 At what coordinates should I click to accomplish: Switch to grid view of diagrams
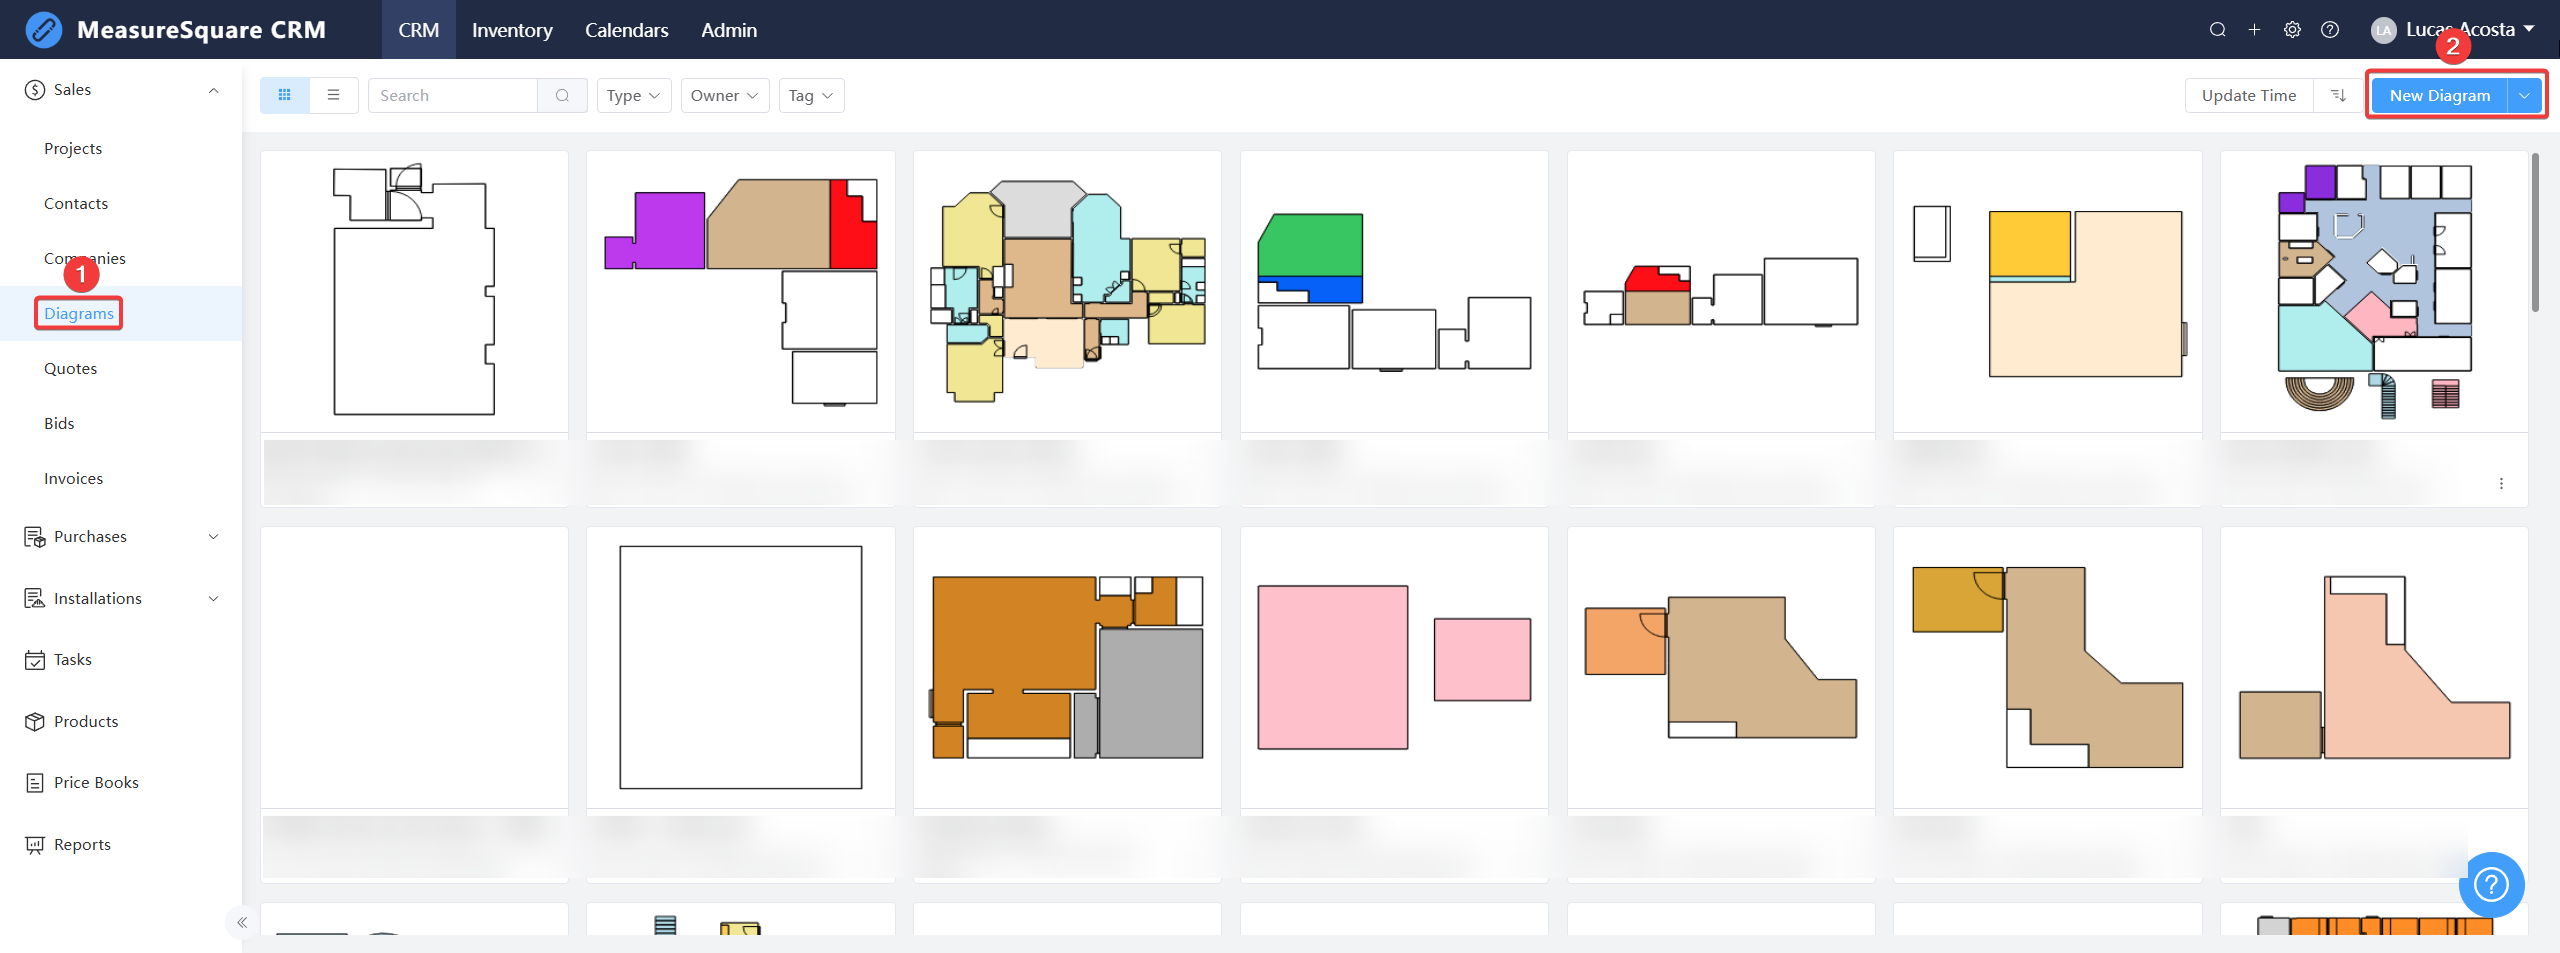pos(285,95)
